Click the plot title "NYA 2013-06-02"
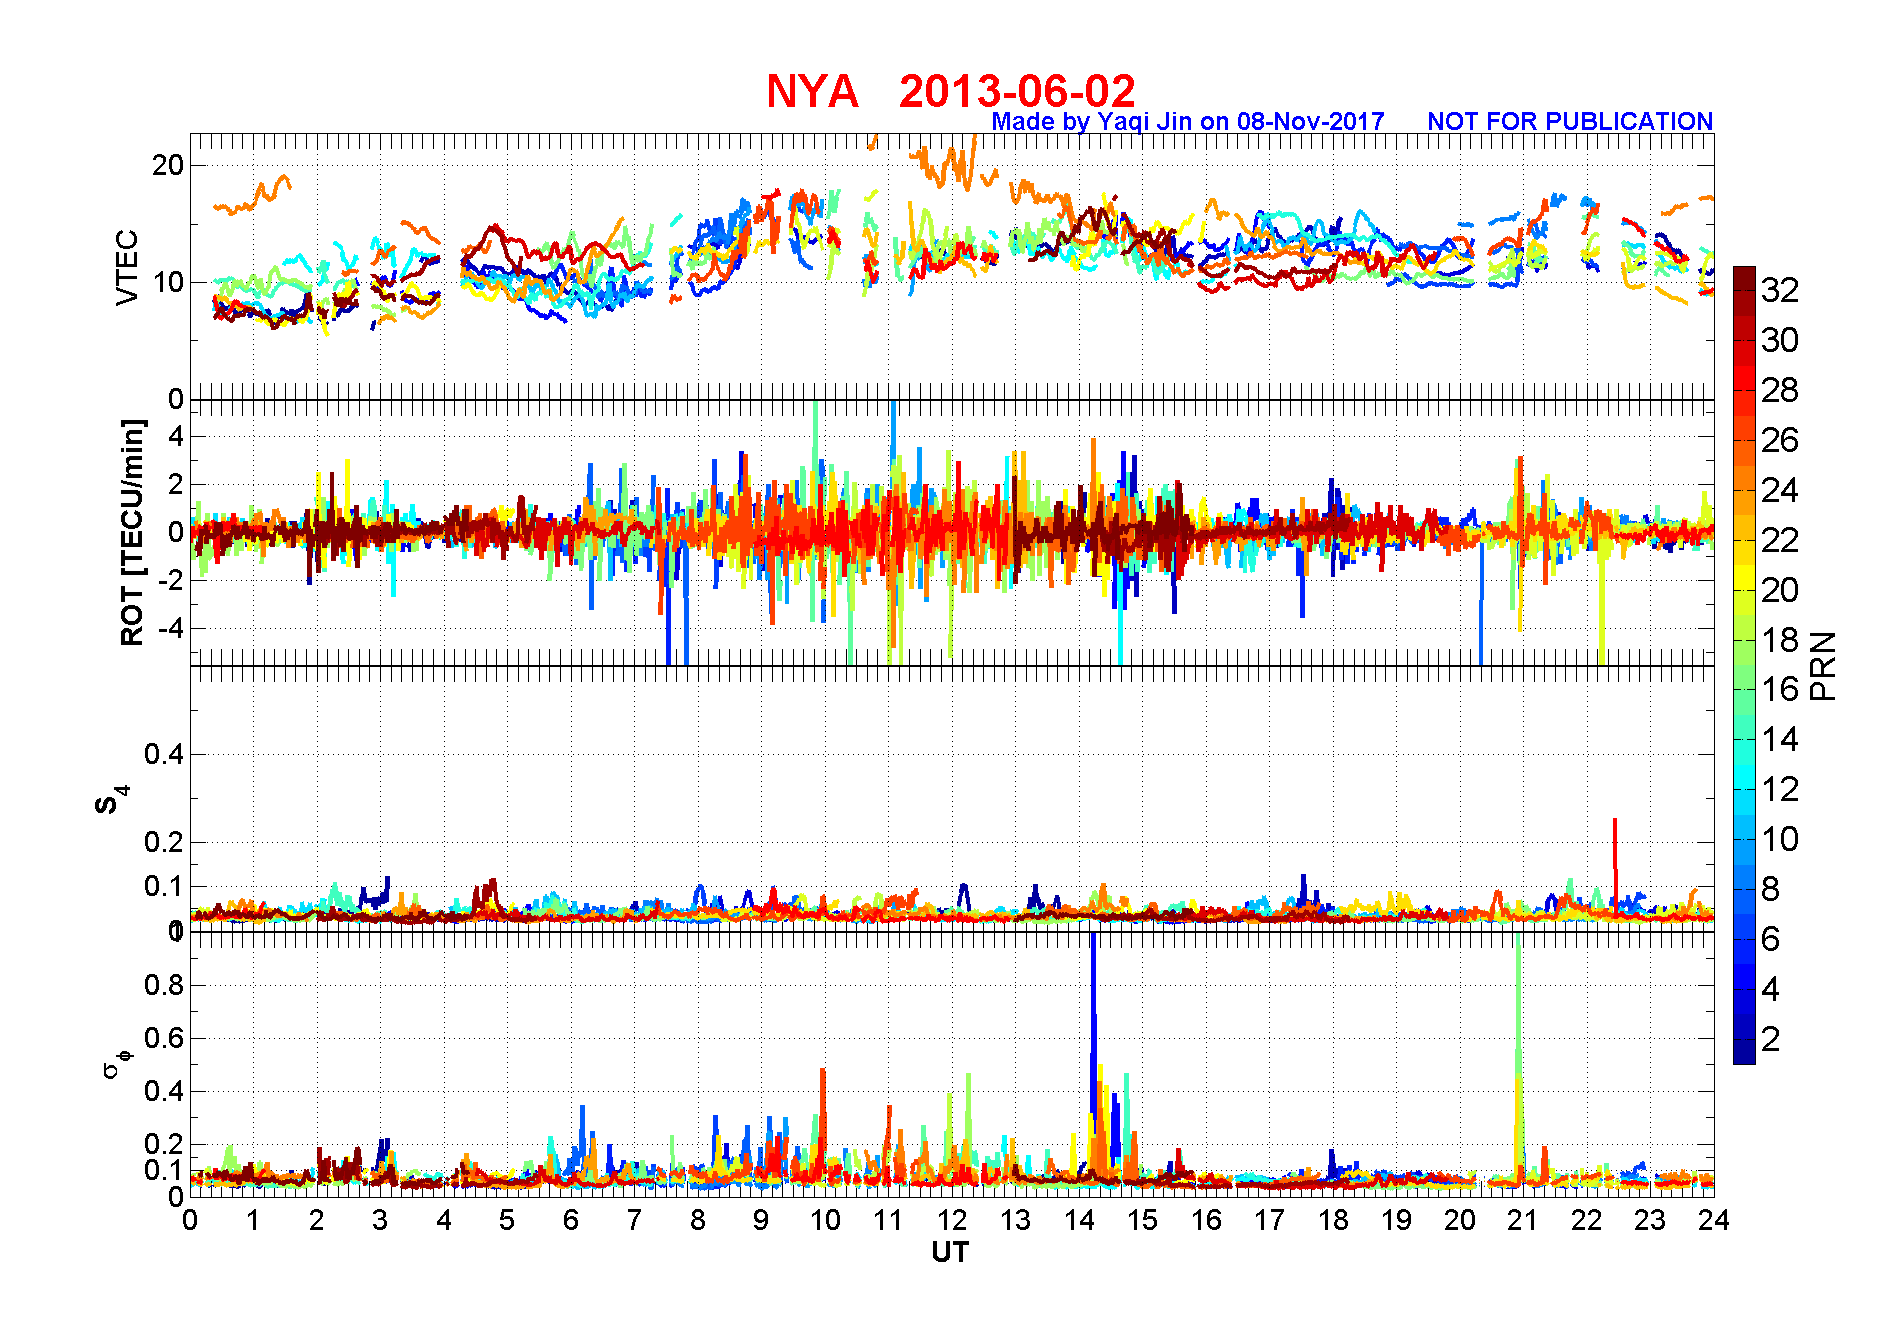Viewport: 1904px width, 1330px height. 950,91
